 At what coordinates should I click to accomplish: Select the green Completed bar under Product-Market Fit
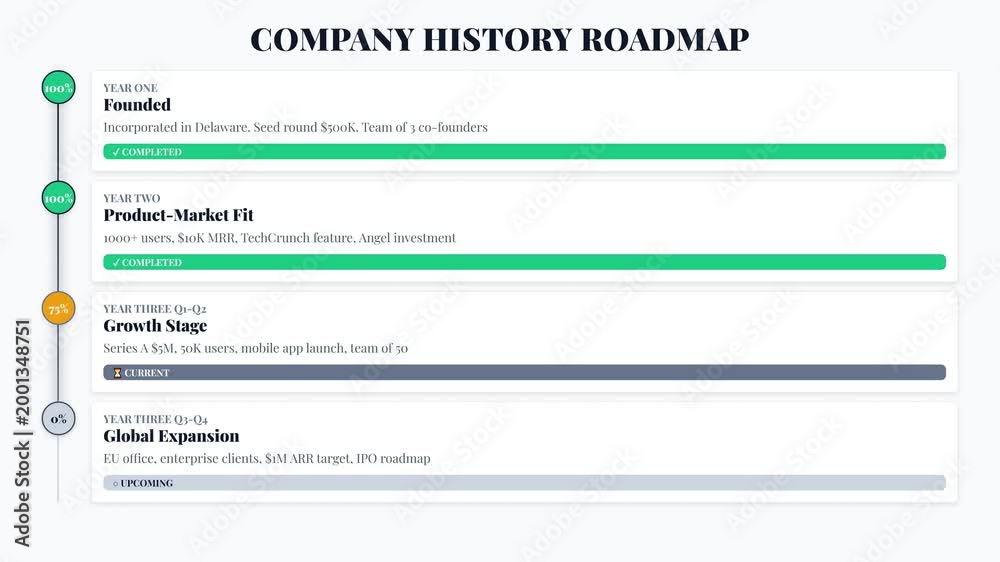[x=524, y=262]
